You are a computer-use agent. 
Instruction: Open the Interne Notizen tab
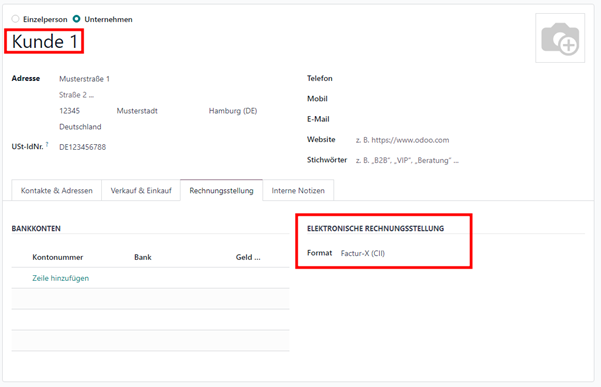point(298,190)
